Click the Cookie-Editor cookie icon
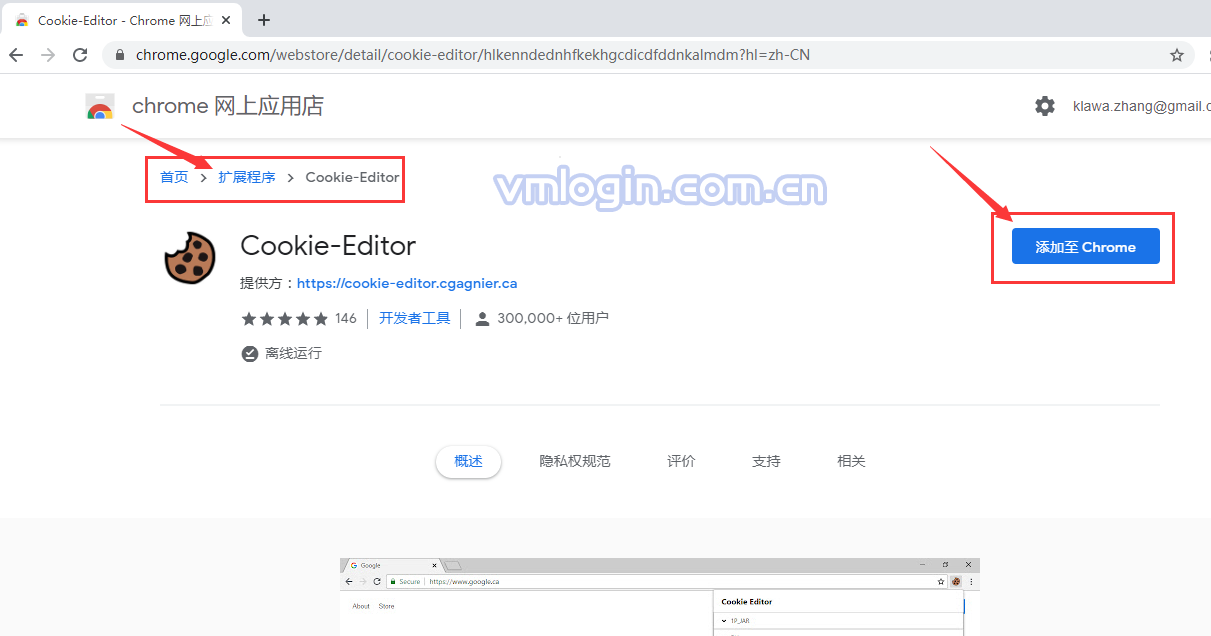This screenshot has width=1211, height=636. (190, 257)
